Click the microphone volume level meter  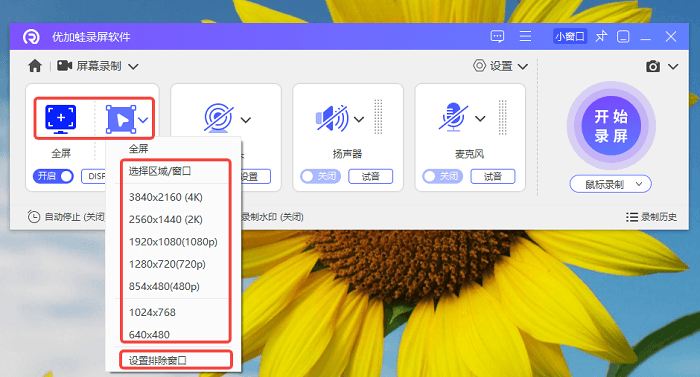coord(502,117)
